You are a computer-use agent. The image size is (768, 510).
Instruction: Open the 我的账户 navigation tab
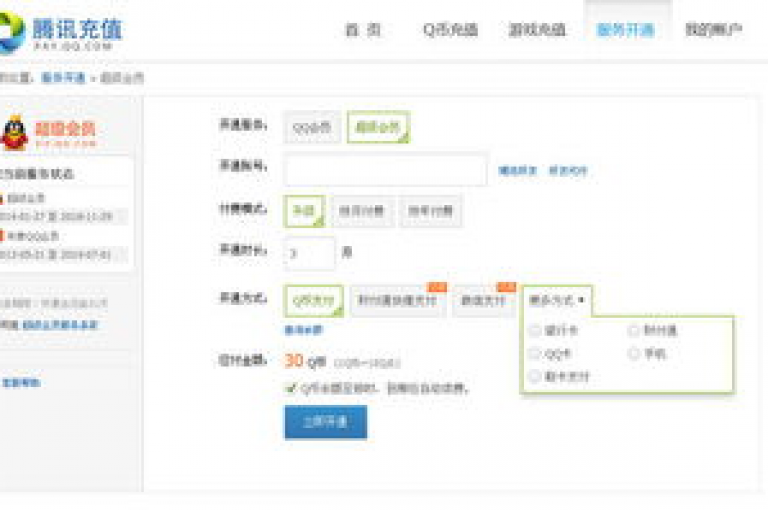(x=713, y=30)
